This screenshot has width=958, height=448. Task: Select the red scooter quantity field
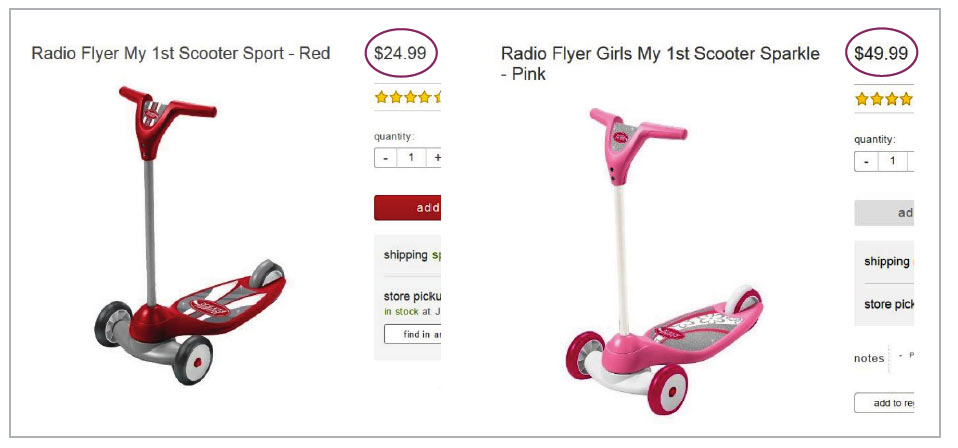411,158
